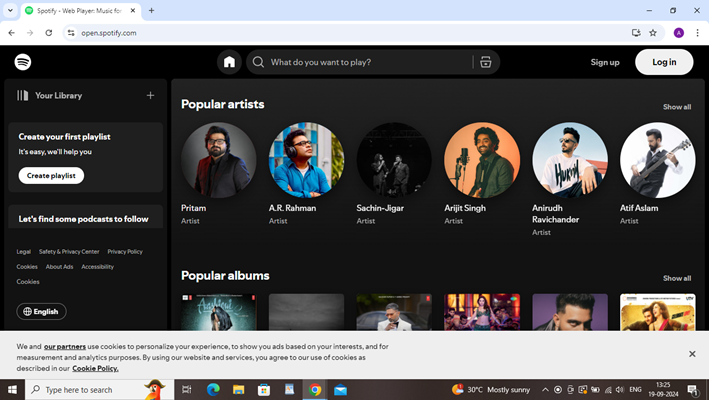Open a new browser tab
The image size is (709, 400).
151,10
